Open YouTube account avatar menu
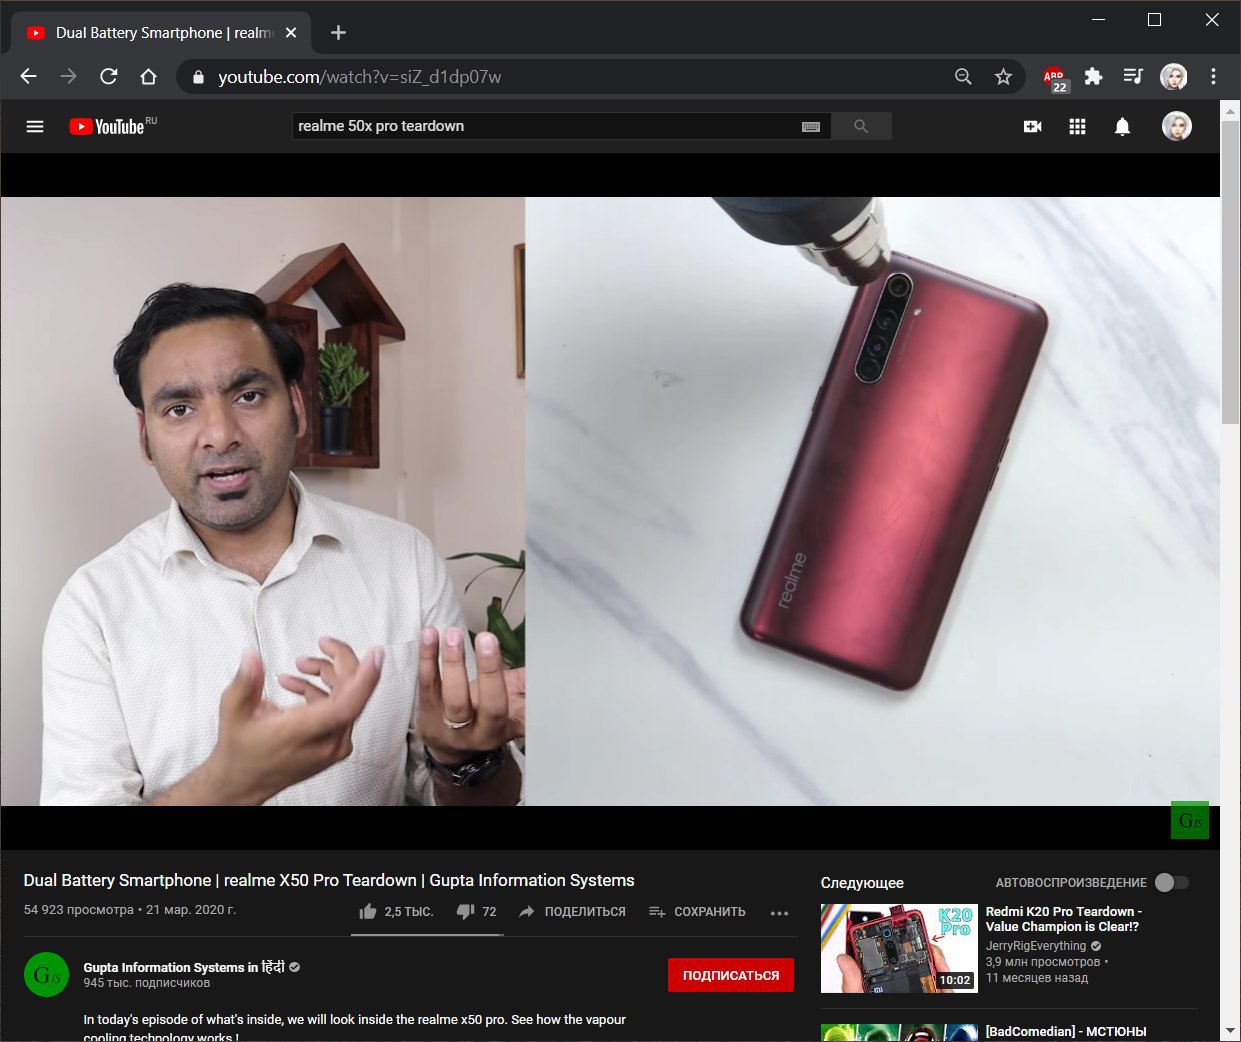 click(x=1176, y=126)
